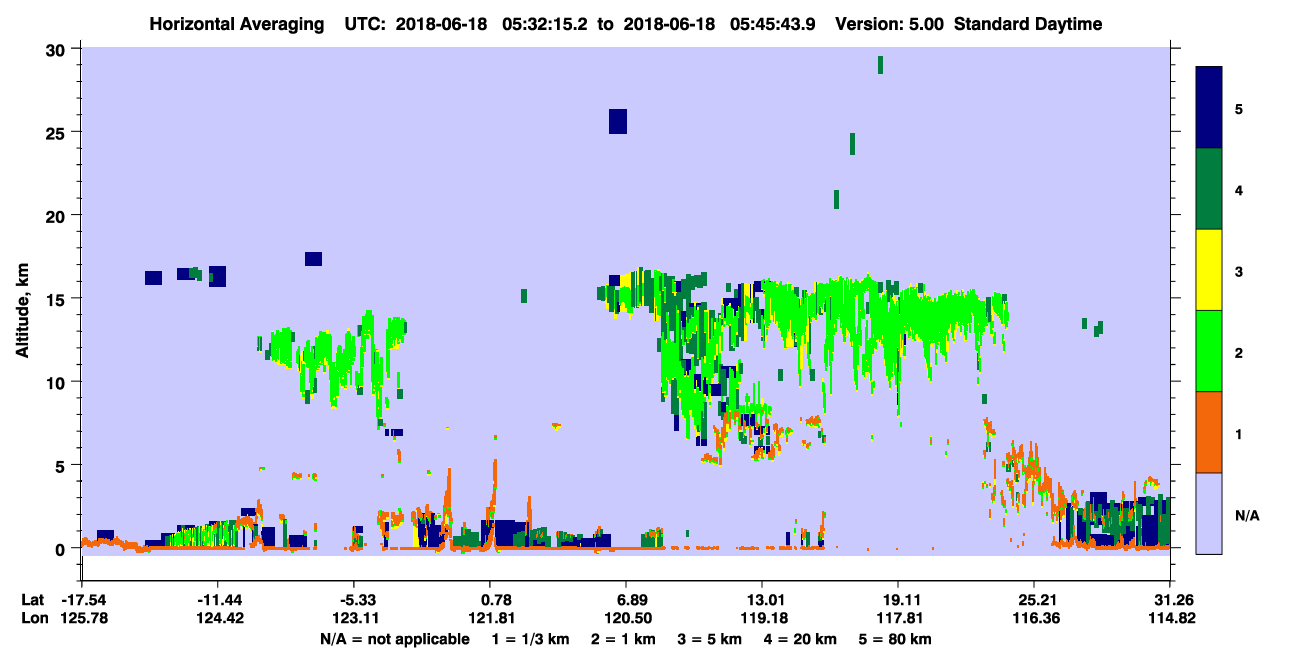Click the orange colorbar segment labeled 1
The image size is (1300, 667).
coord(1209,432)
